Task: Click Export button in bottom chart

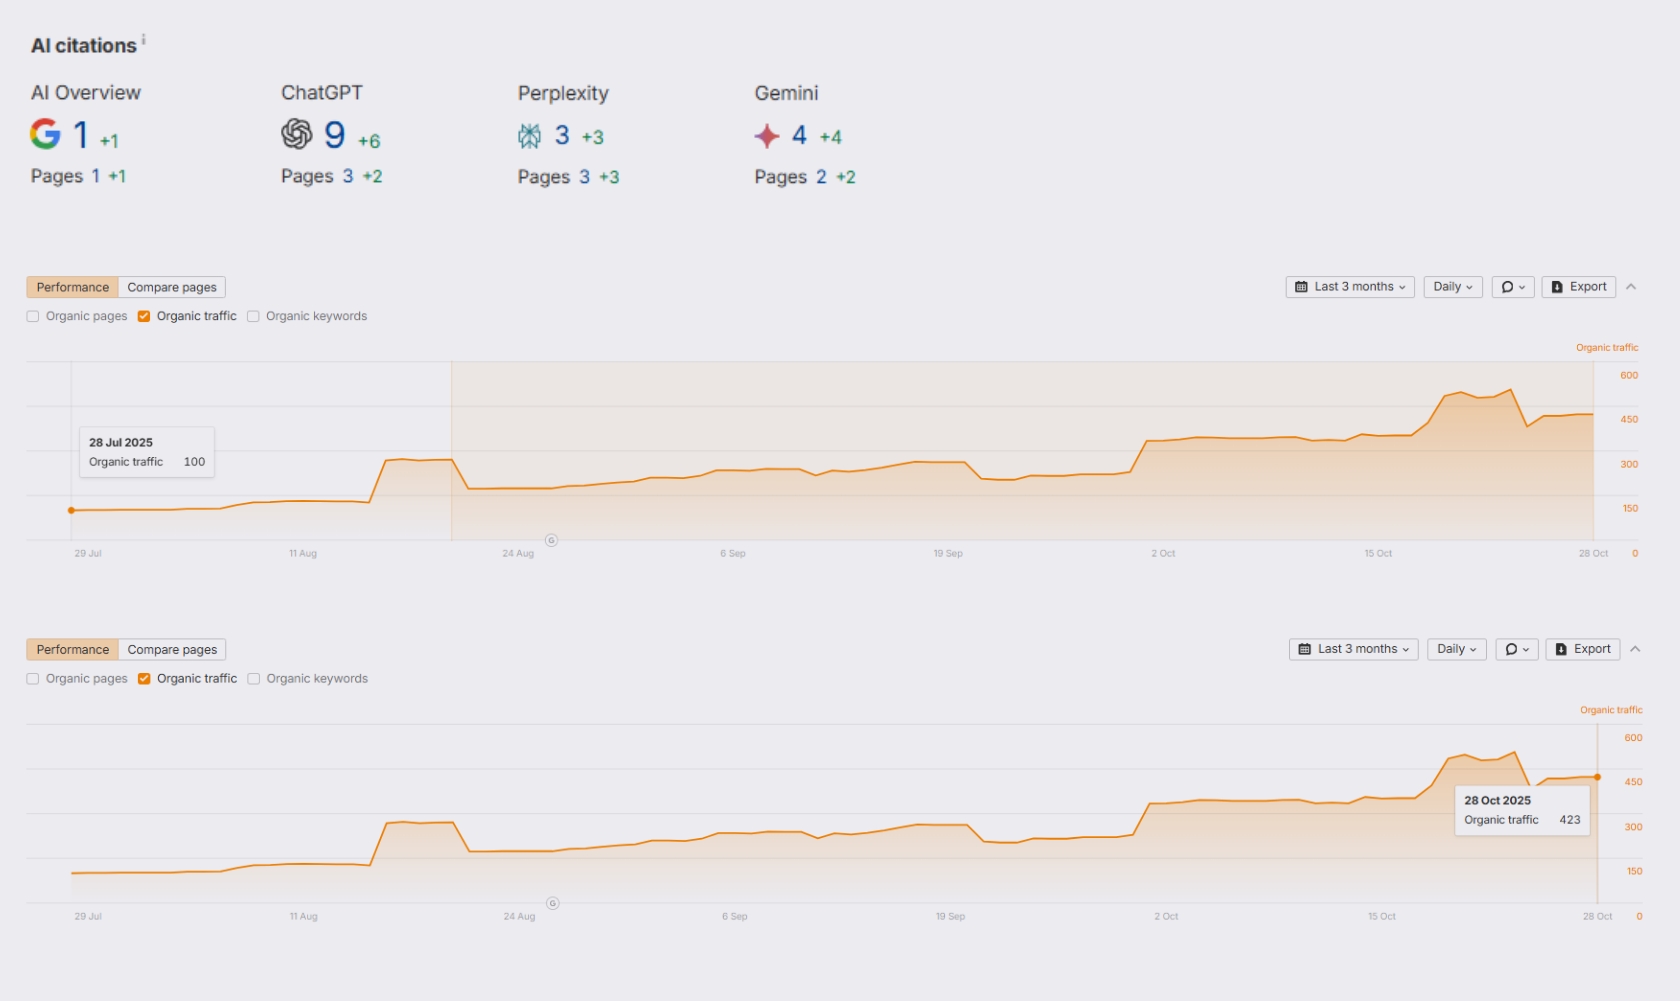Action: [1582, 649]
